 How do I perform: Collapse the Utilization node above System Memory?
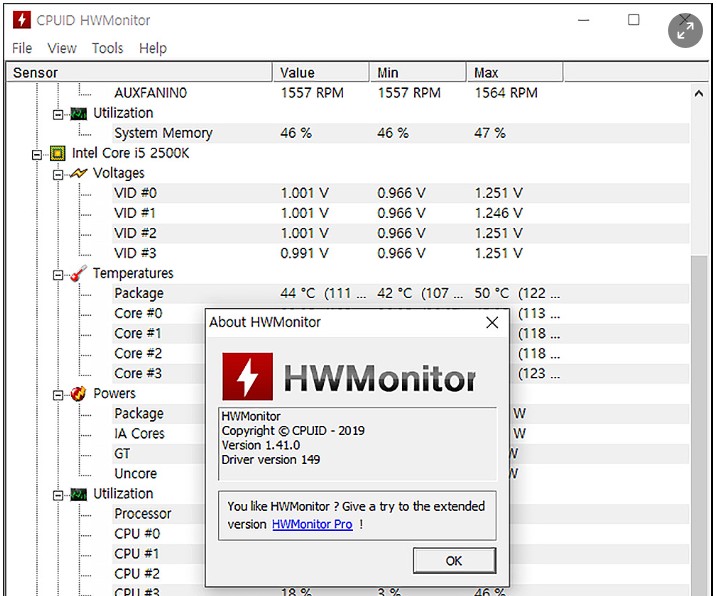click(58, 114)
